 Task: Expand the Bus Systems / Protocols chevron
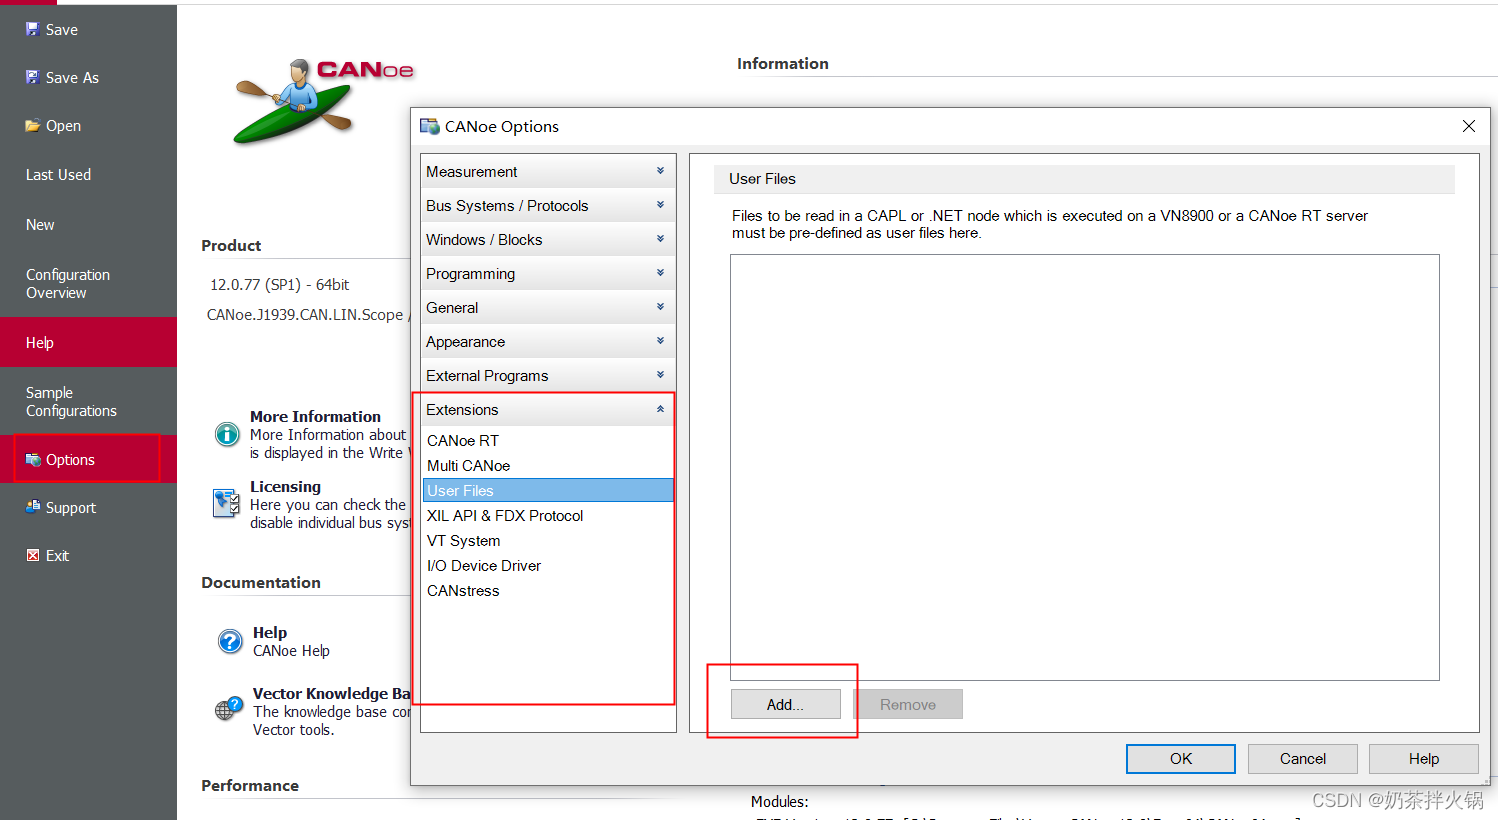660,205
